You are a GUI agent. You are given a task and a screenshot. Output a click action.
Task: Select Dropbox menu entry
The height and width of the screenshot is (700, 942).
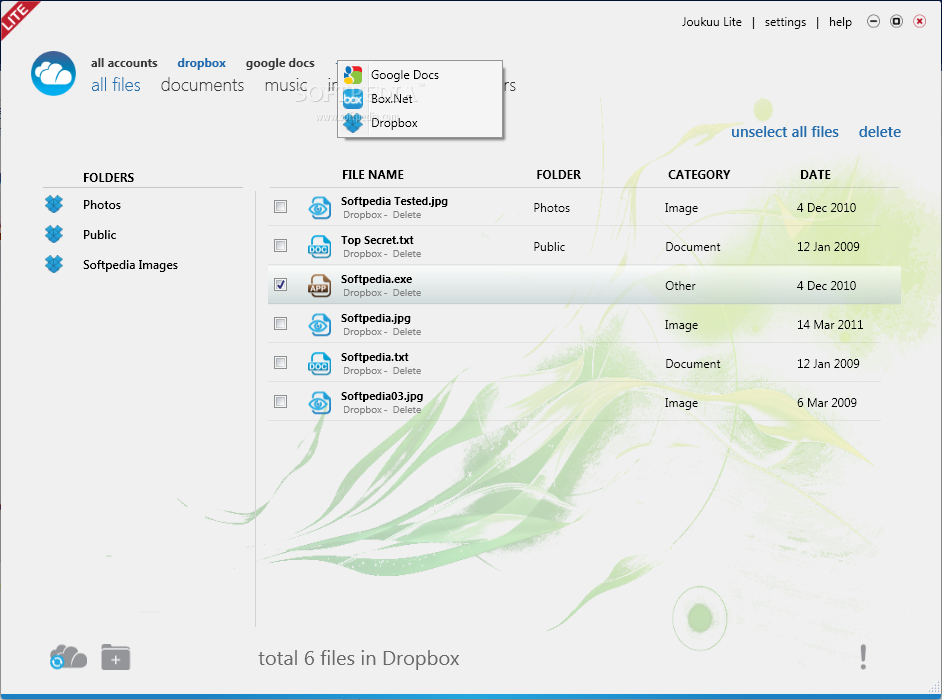[420, 123]
